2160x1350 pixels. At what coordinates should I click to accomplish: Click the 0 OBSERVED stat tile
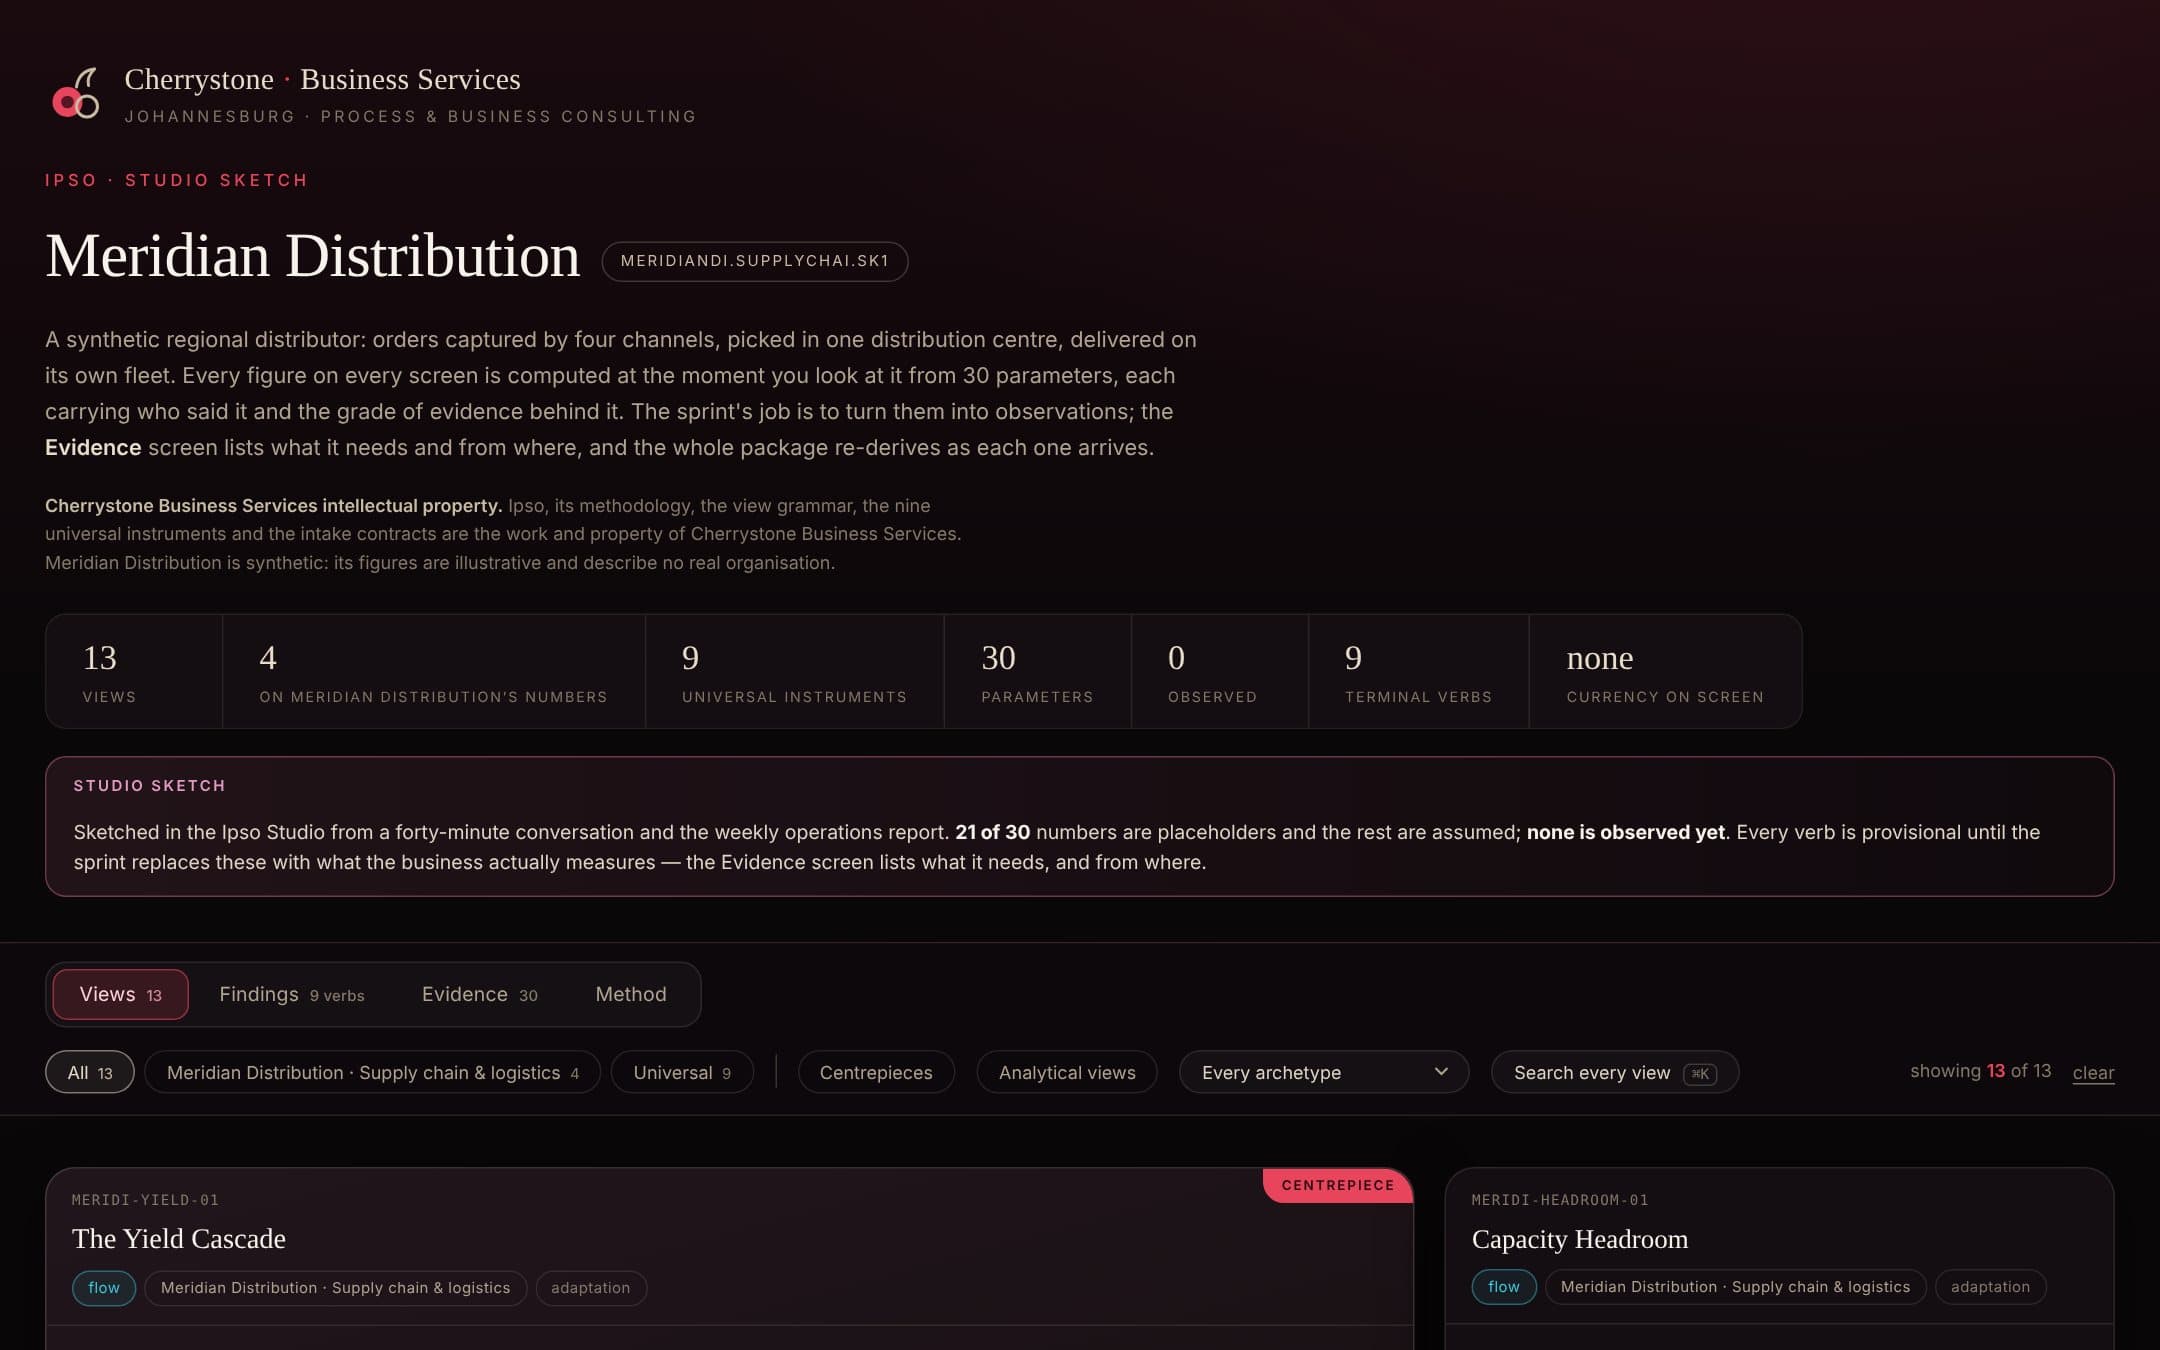click(x=1220, y=671)
